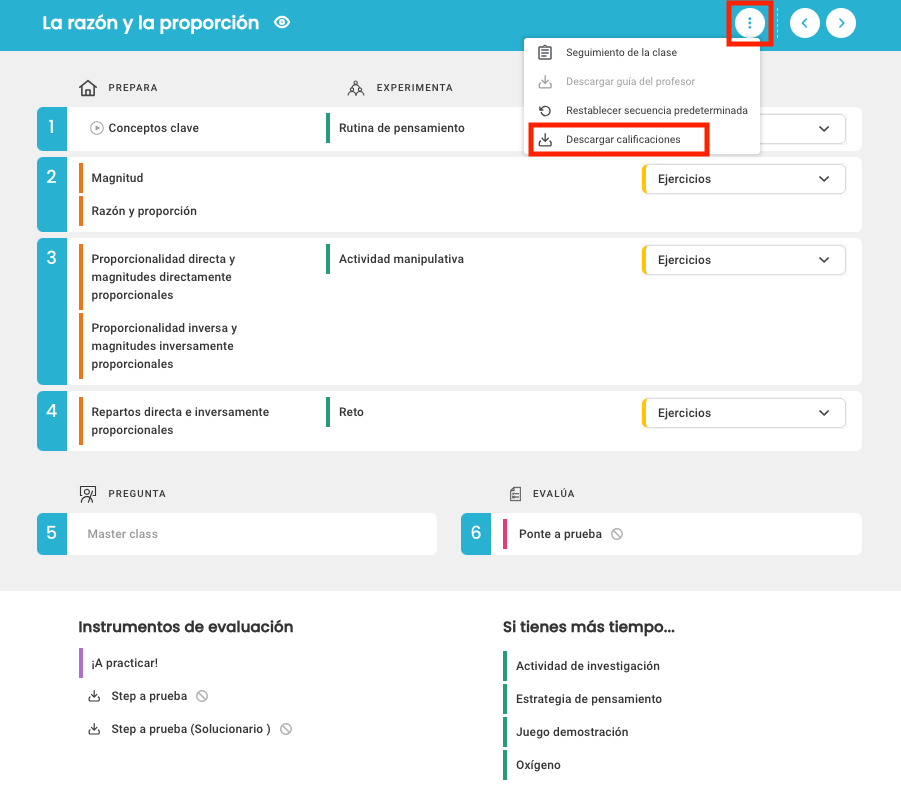The image size is (901, 804).
Task: Open the three-dot options menu
Action: [x=749, y=23]
